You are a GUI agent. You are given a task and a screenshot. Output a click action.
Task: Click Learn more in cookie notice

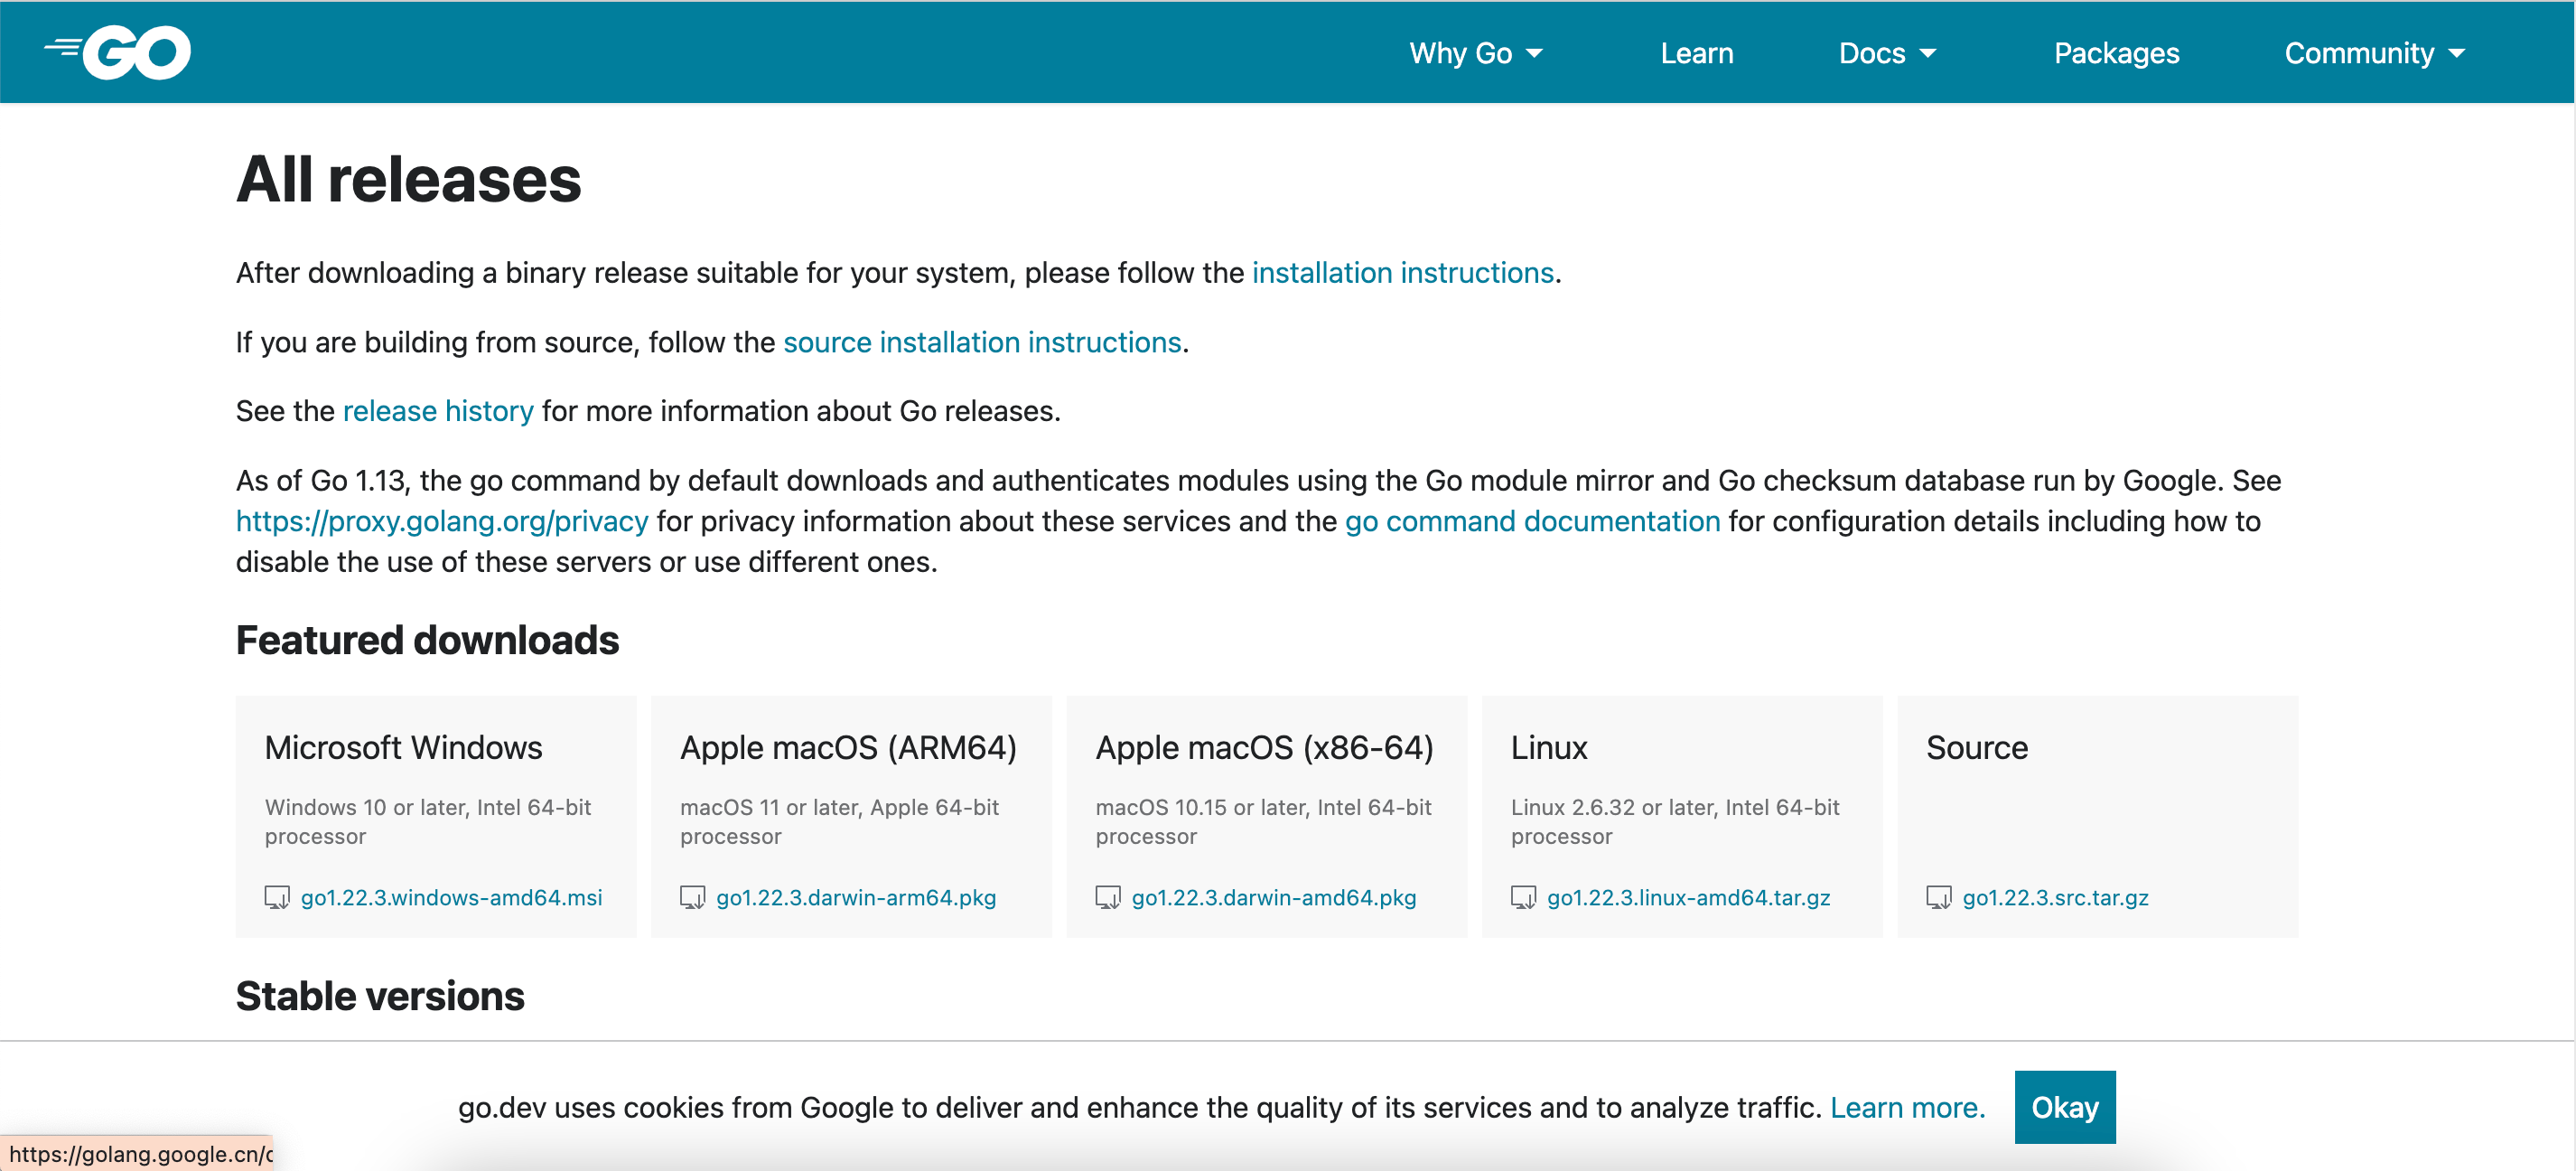(1907, 1107)
